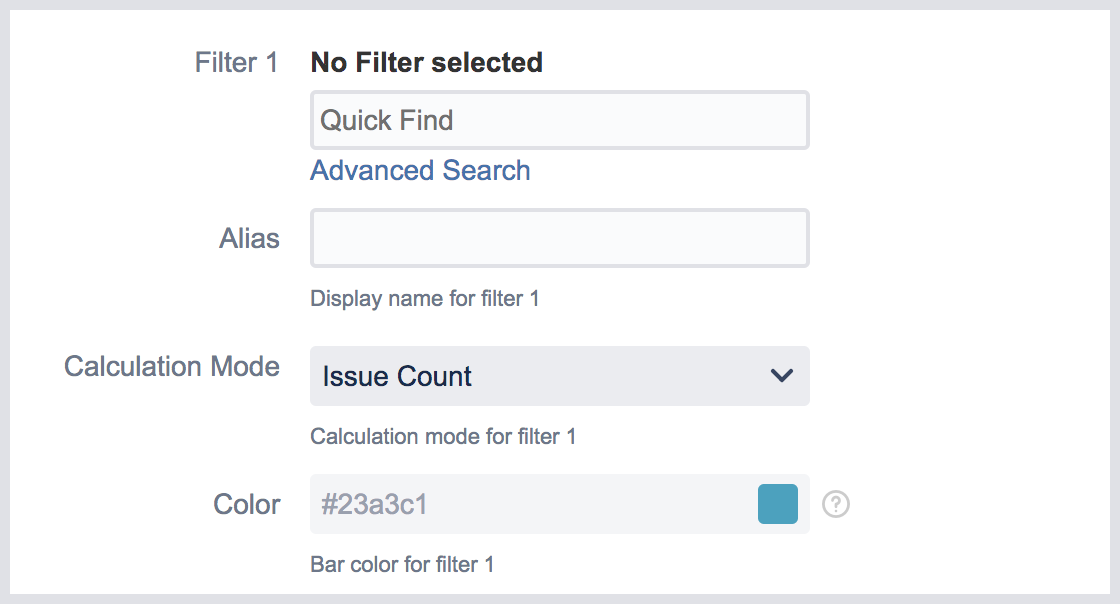The width and height of the screenshot is (1120, 604).
Task: Open the Advanced Search link
Action: [420, 171]
